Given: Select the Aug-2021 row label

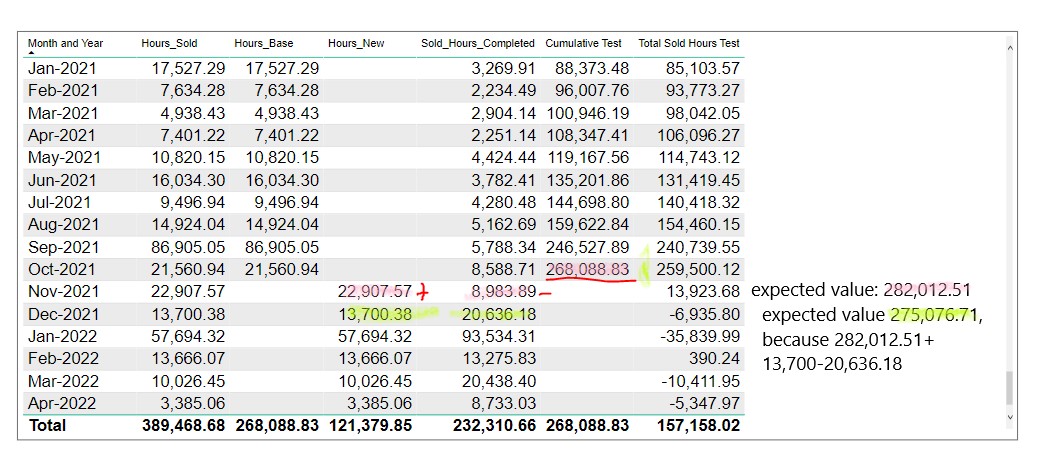Looking at the screenshot, I should point(63,225).
